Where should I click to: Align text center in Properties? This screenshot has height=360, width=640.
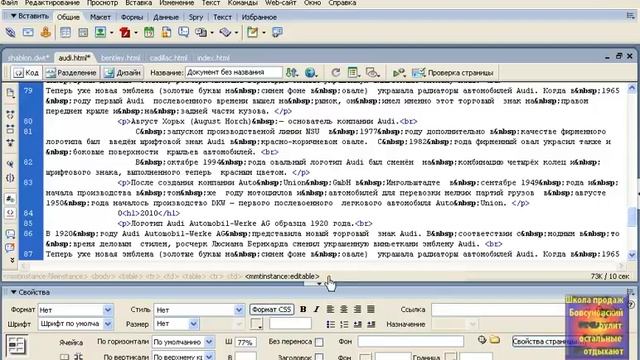coord(344,309)
